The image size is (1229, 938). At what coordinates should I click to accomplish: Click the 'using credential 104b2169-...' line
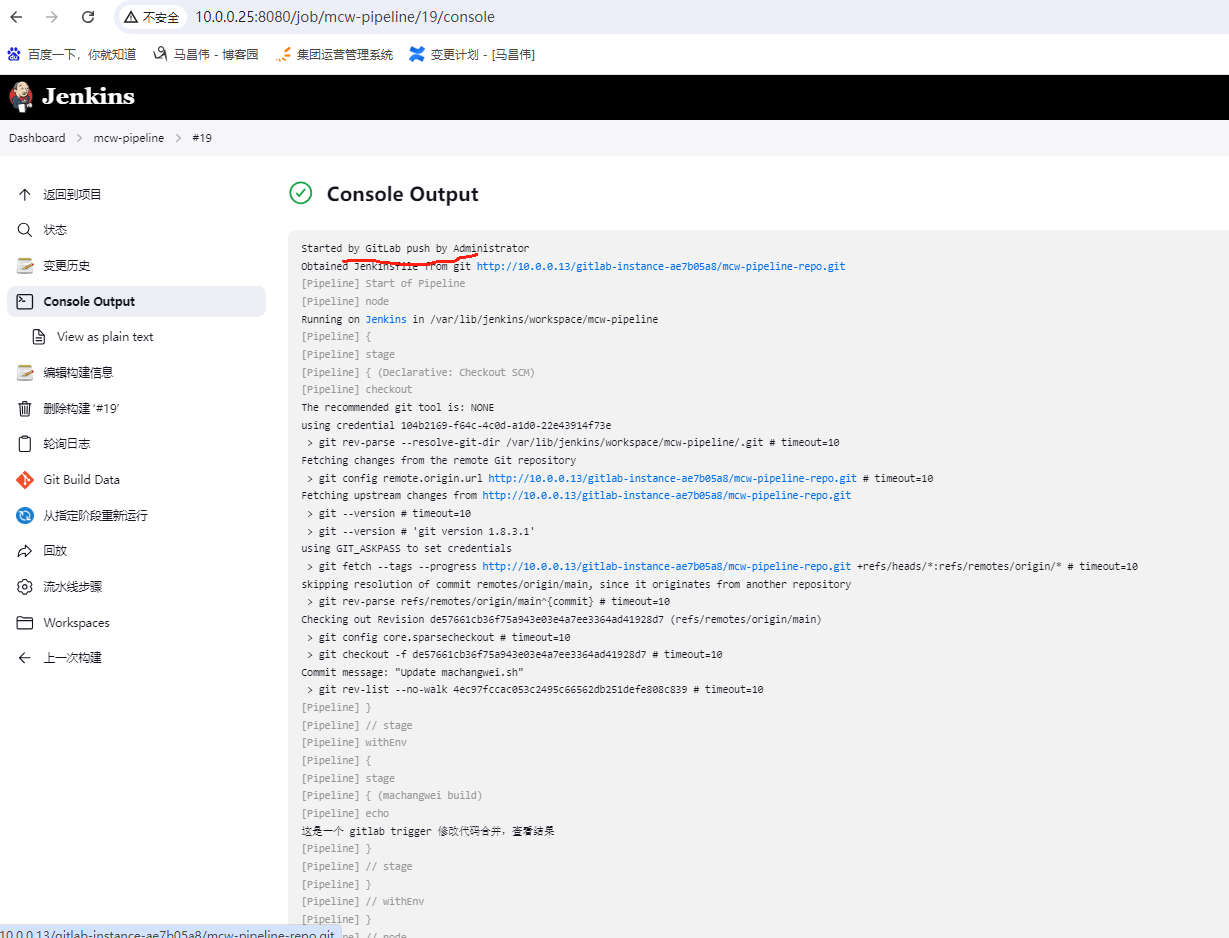pos(456,425)
